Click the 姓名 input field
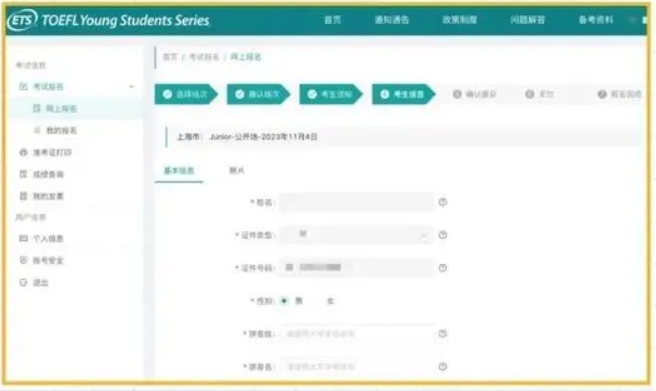The image size is (656, 391). tap(357, 202)
